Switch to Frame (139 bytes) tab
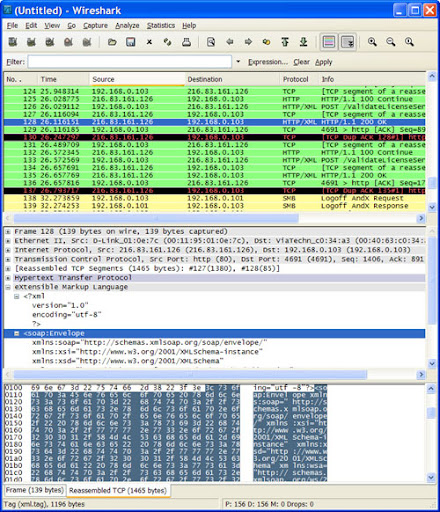440x512 pixels. (35, 490)
